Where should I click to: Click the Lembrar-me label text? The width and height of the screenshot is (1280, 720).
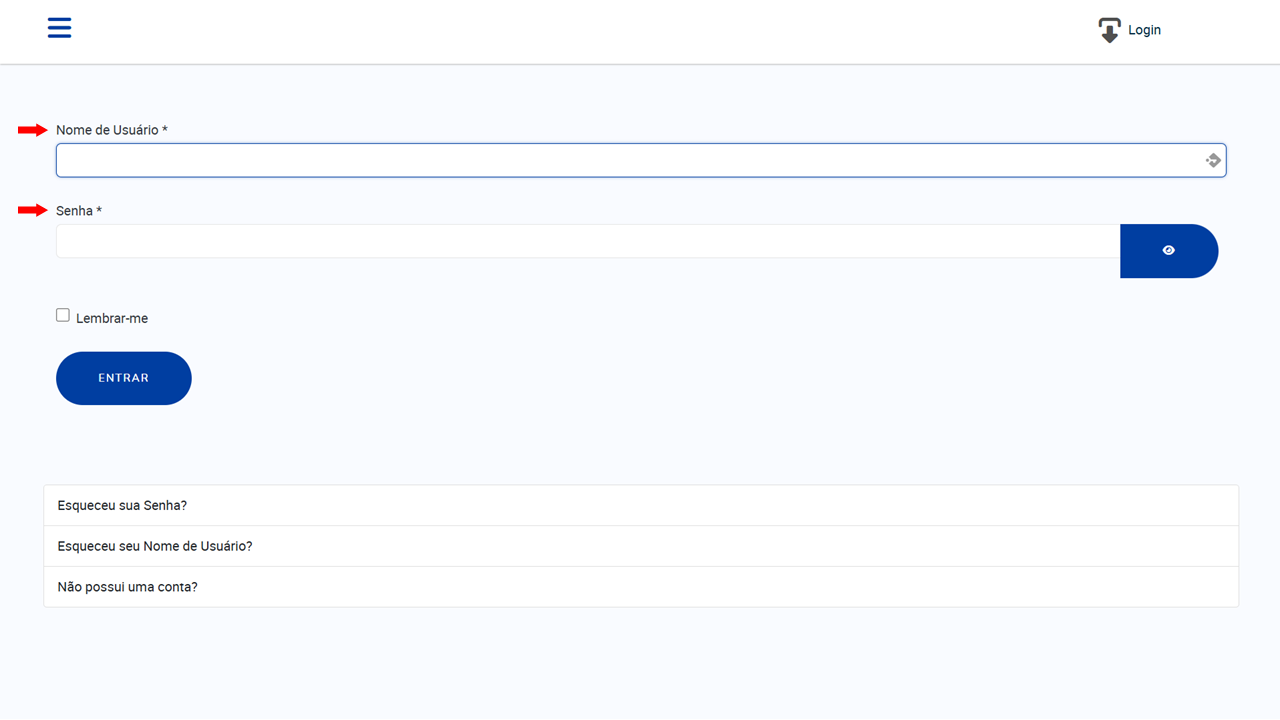click(x=112, y=318)
